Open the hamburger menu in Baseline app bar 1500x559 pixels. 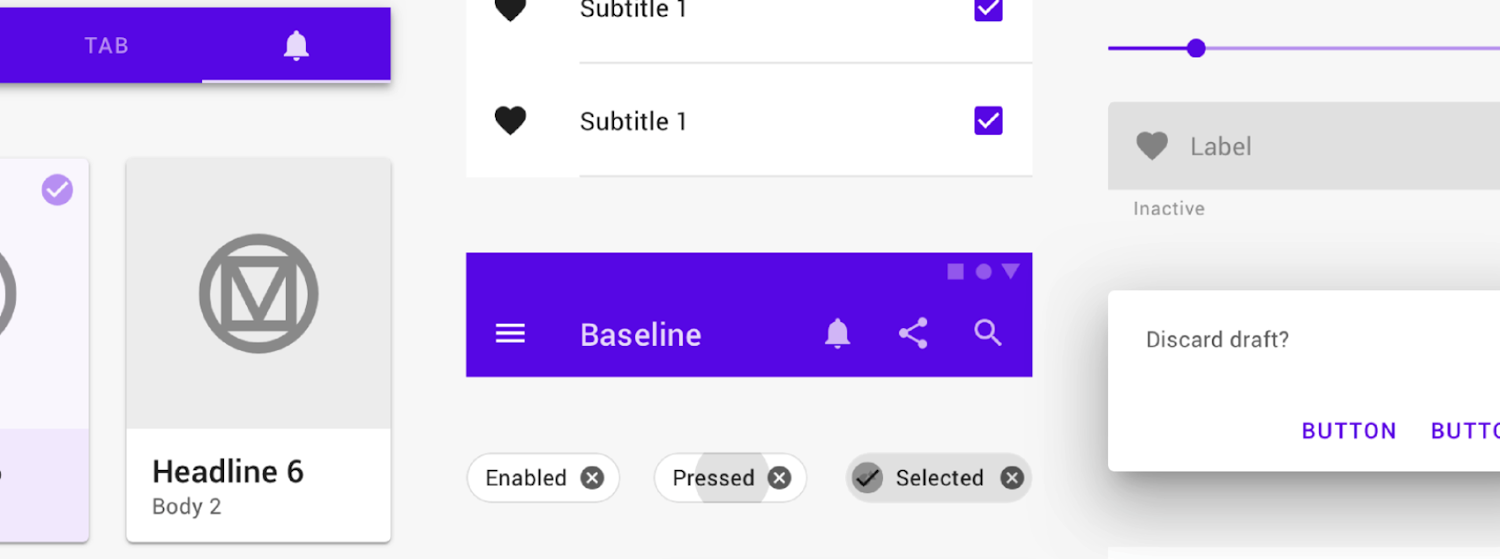click(510, 334)
